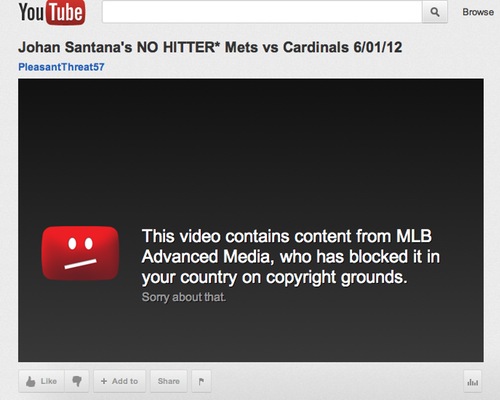This screenshot has height=400, width=500.
Task: Open the Share options
Action: pos(169,381)
